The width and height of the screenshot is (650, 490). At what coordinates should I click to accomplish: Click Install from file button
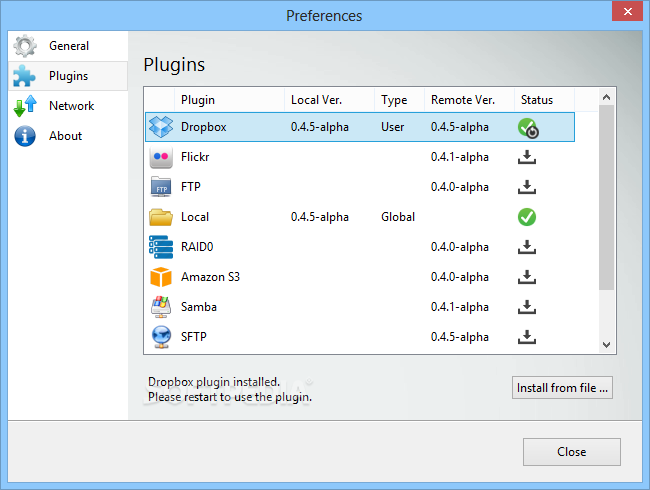pos(562,388)
